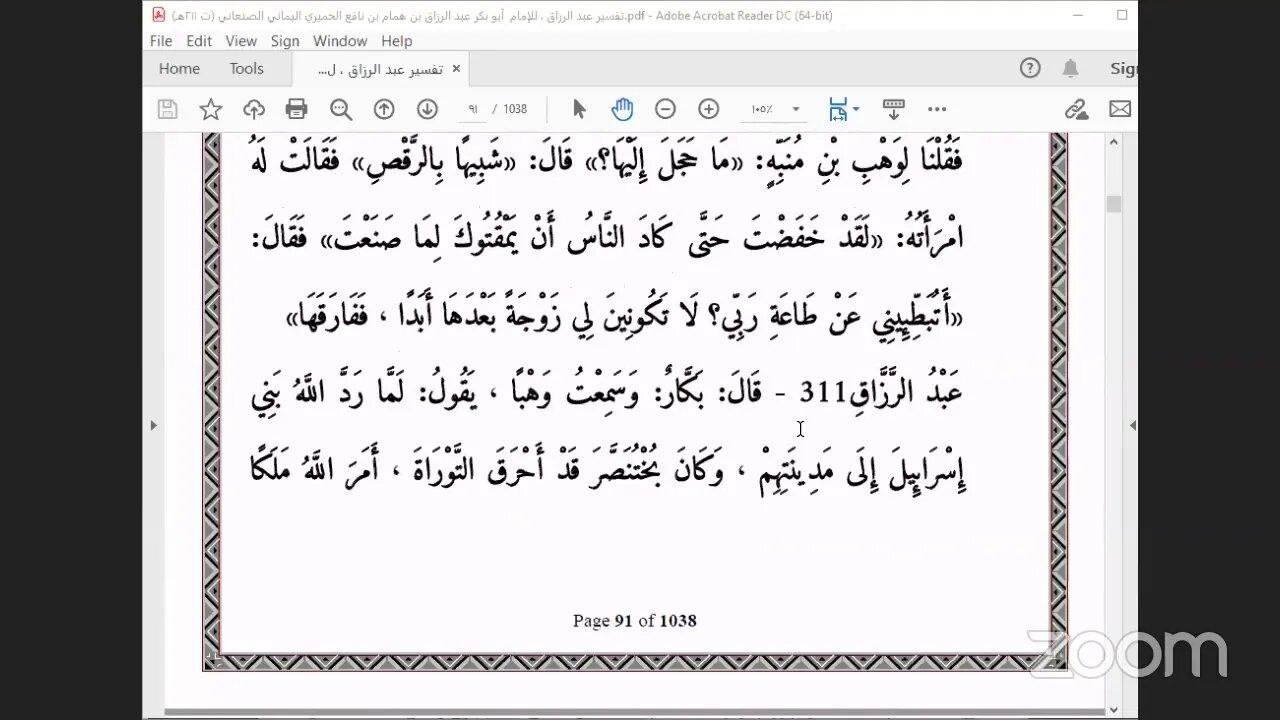This screenshot has height=720, width=1280.
Task: Select the arrow selection tool
Action: 579,110
